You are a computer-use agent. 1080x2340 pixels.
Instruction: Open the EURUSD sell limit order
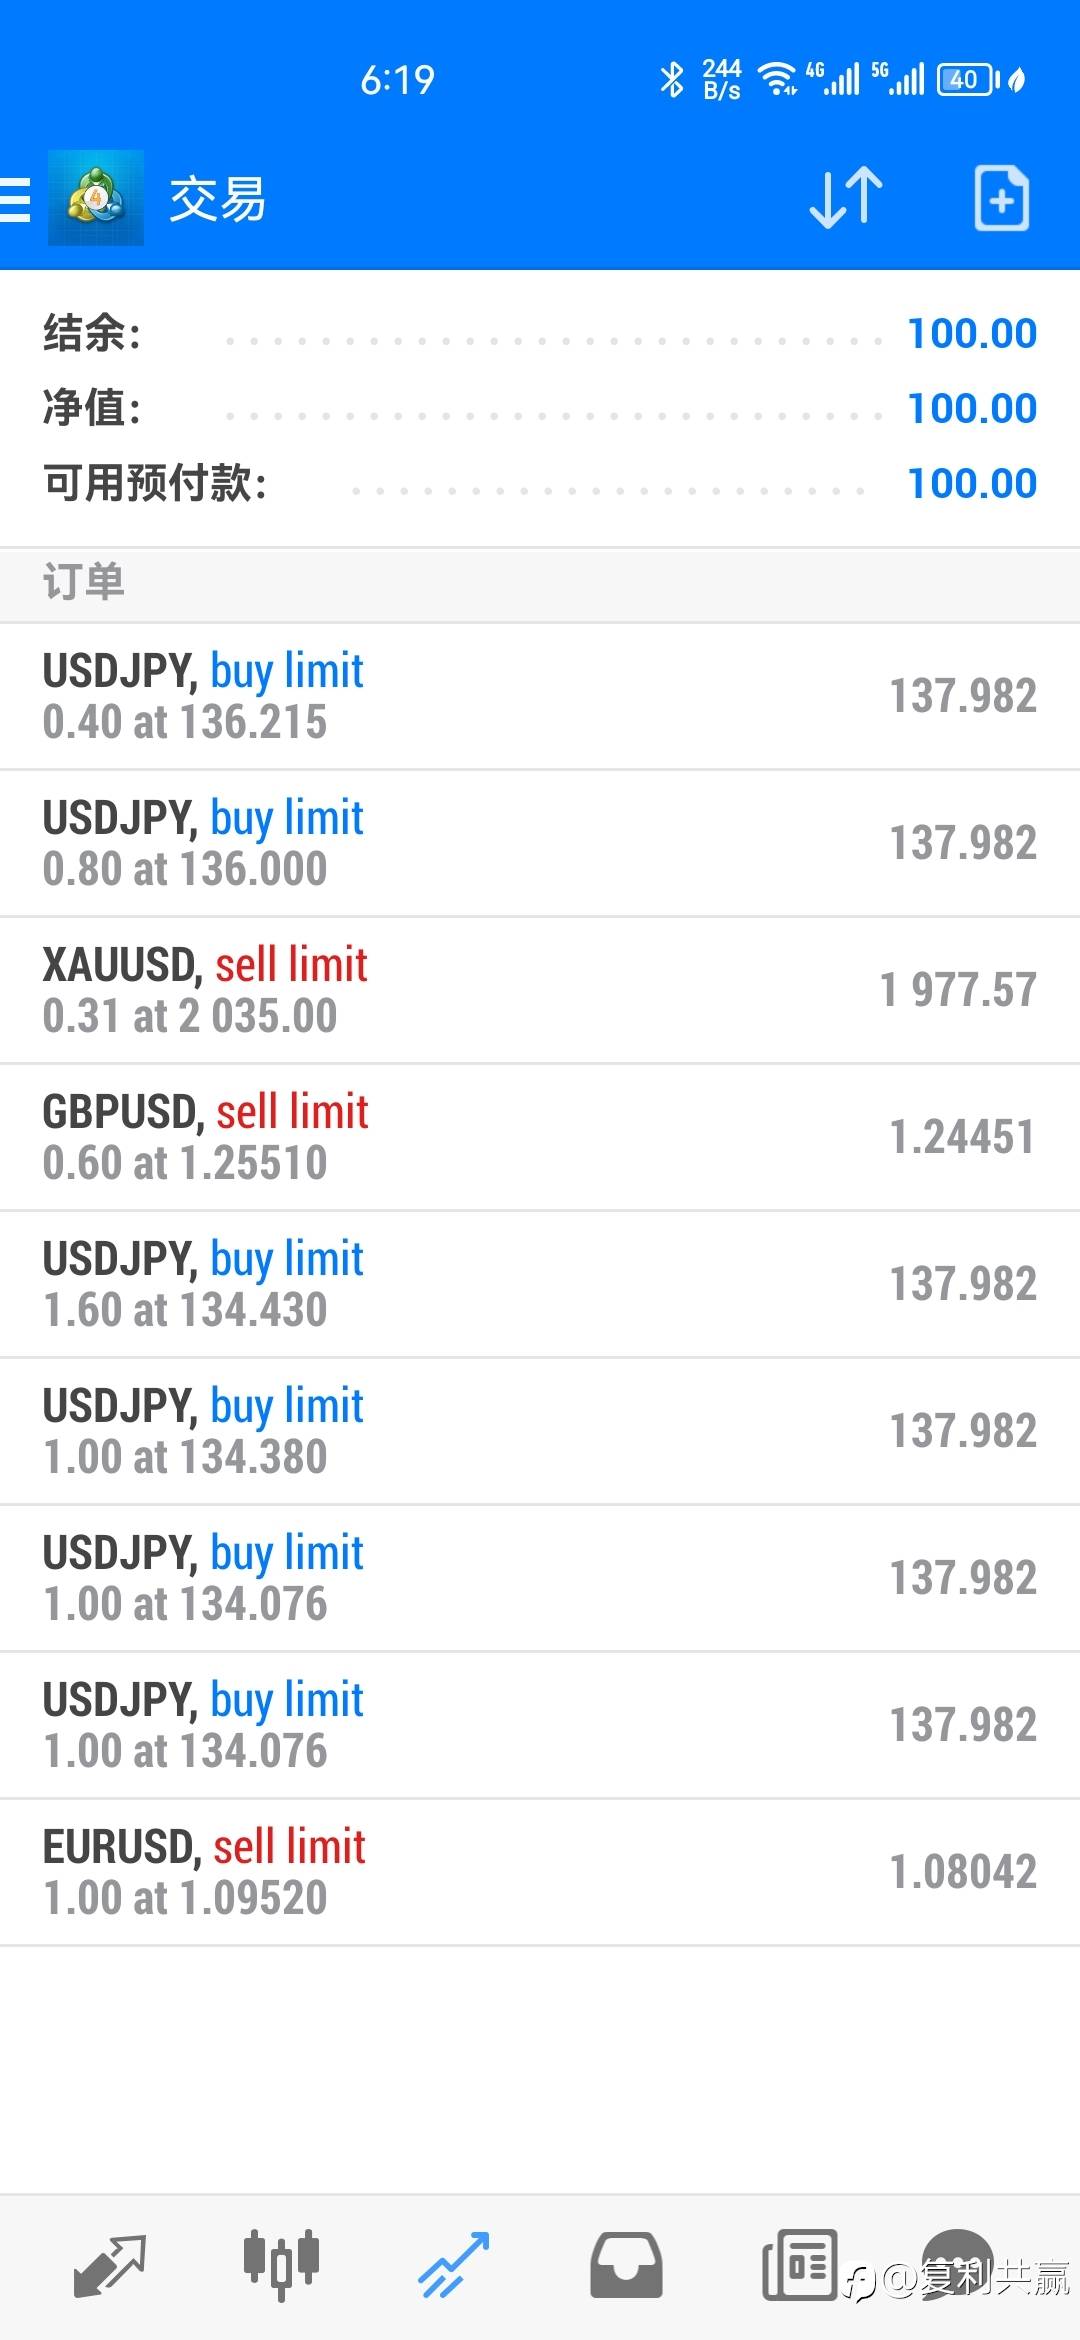pyautogui.click(x=540, y=1872)
